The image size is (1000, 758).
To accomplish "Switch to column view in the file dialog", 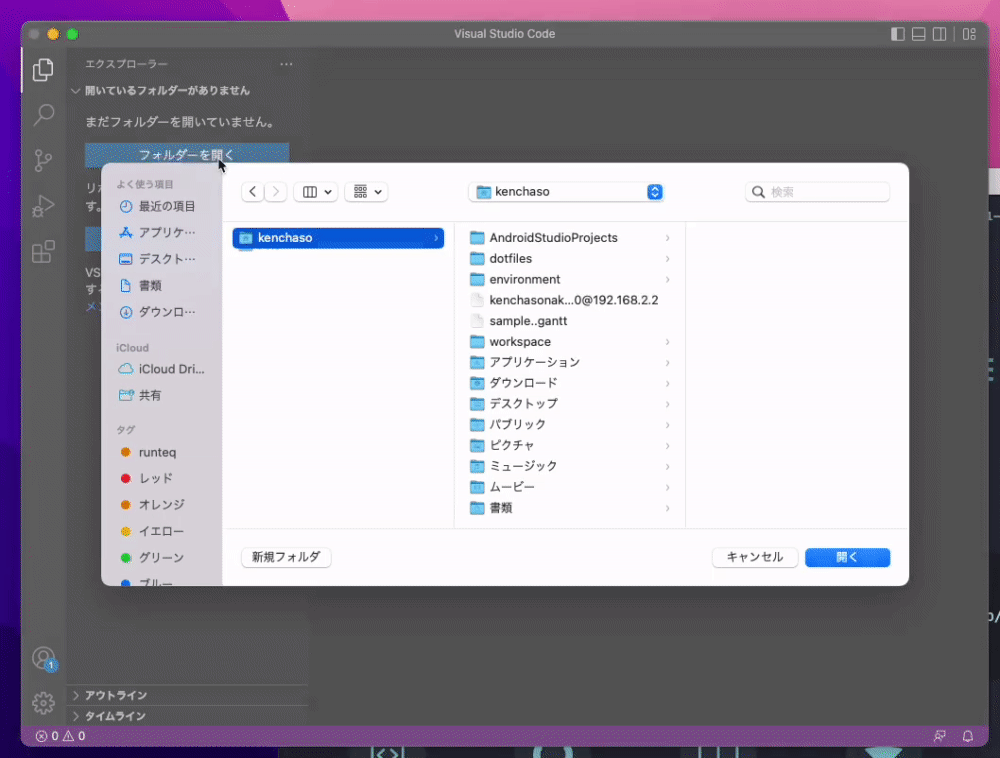I will (308, 191).
